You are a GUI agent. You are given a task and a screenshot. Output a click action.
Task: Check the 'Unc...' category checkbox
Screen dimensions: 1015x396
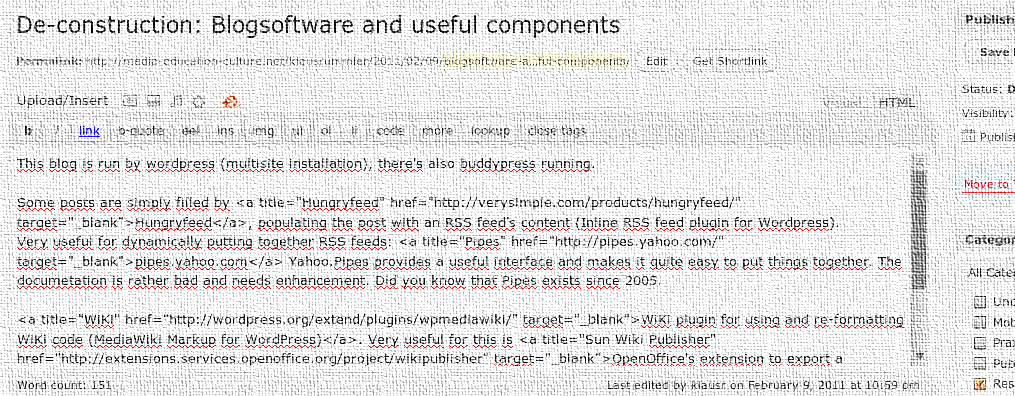tap(979, 302)
